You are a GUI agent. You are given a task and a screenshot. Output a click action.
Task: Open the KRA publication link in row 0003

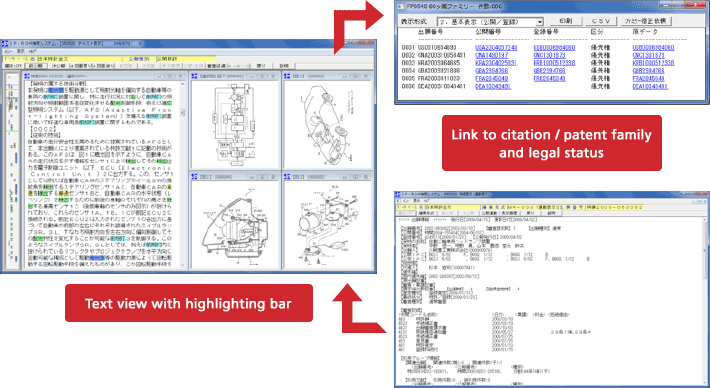click(x=496, y=63)
